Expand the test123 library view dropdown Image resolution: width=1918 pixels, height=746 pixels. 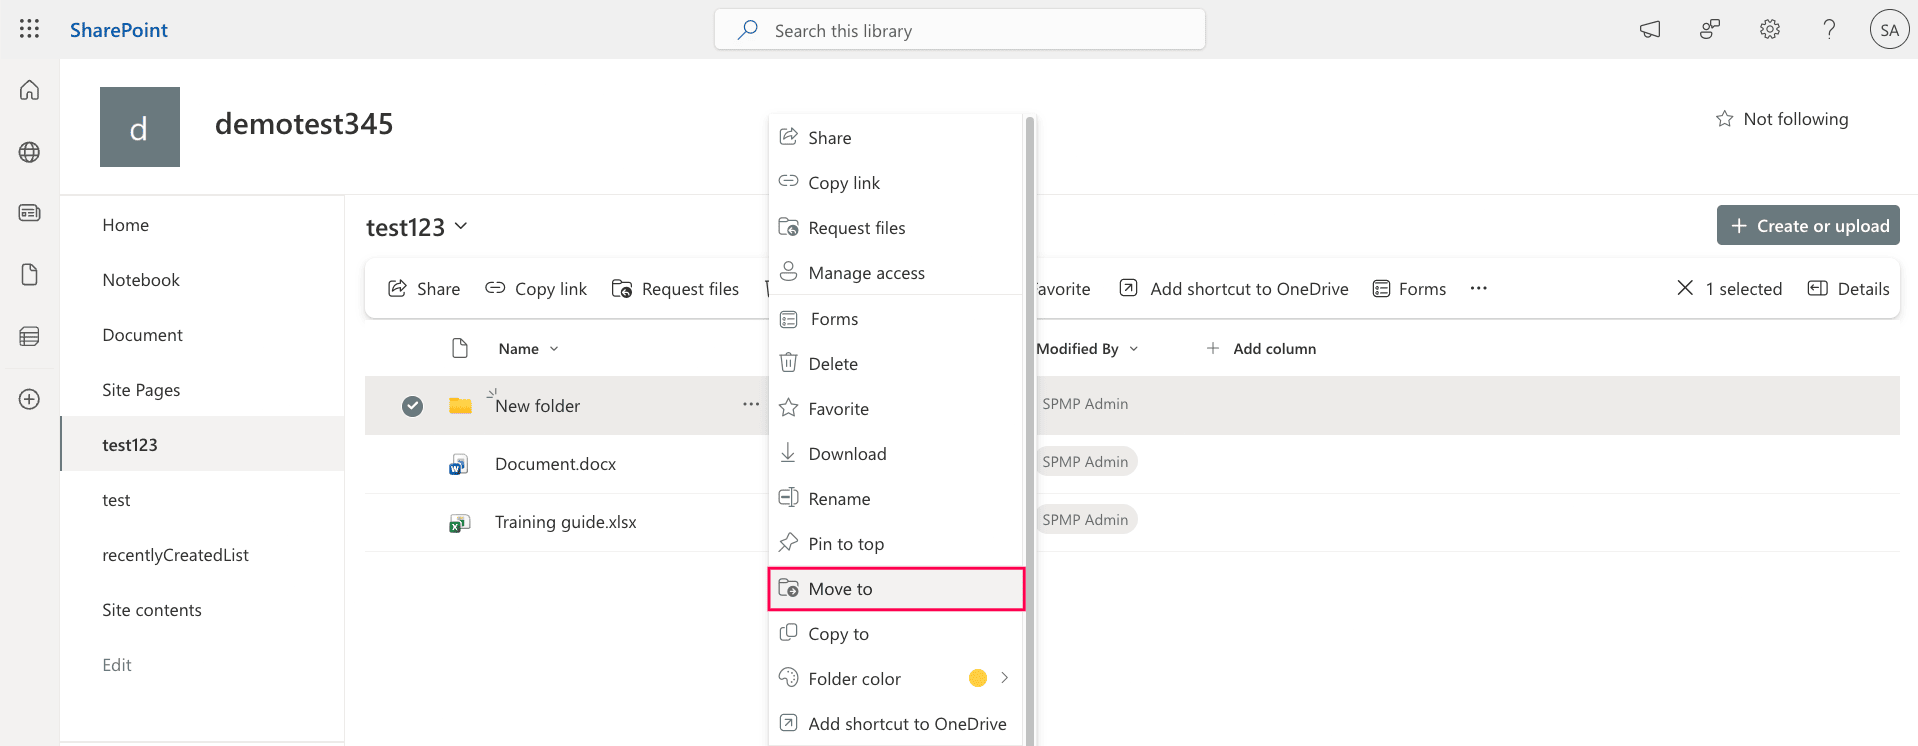[461, 226]
